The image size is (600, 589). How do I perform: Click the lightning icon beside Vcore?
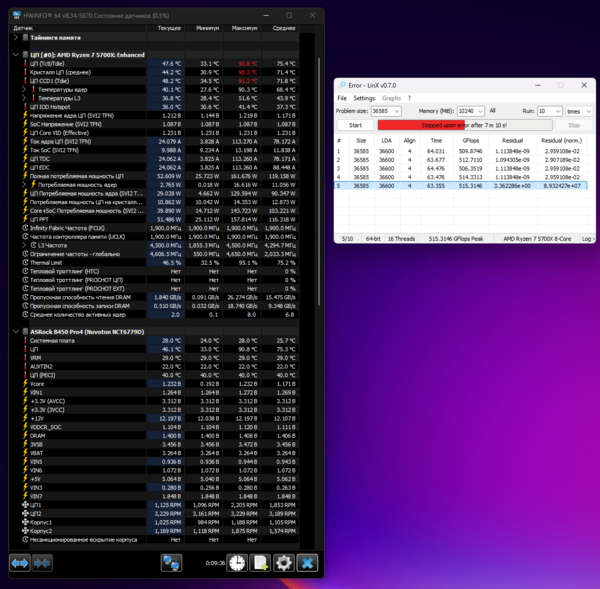click(25, 383)
